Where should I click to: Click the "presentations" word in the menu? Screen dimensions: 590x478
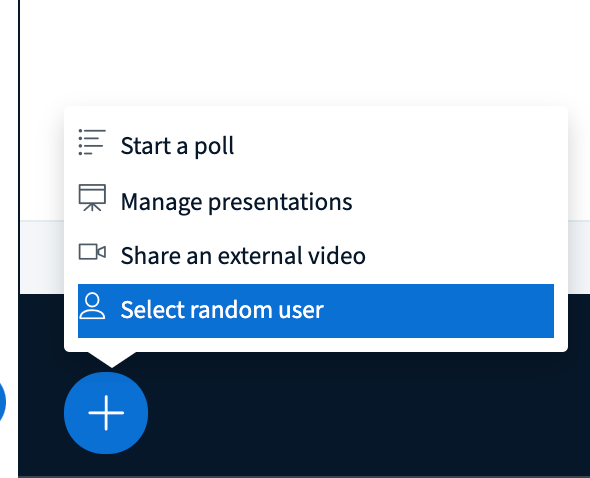(x=280, y=202)
